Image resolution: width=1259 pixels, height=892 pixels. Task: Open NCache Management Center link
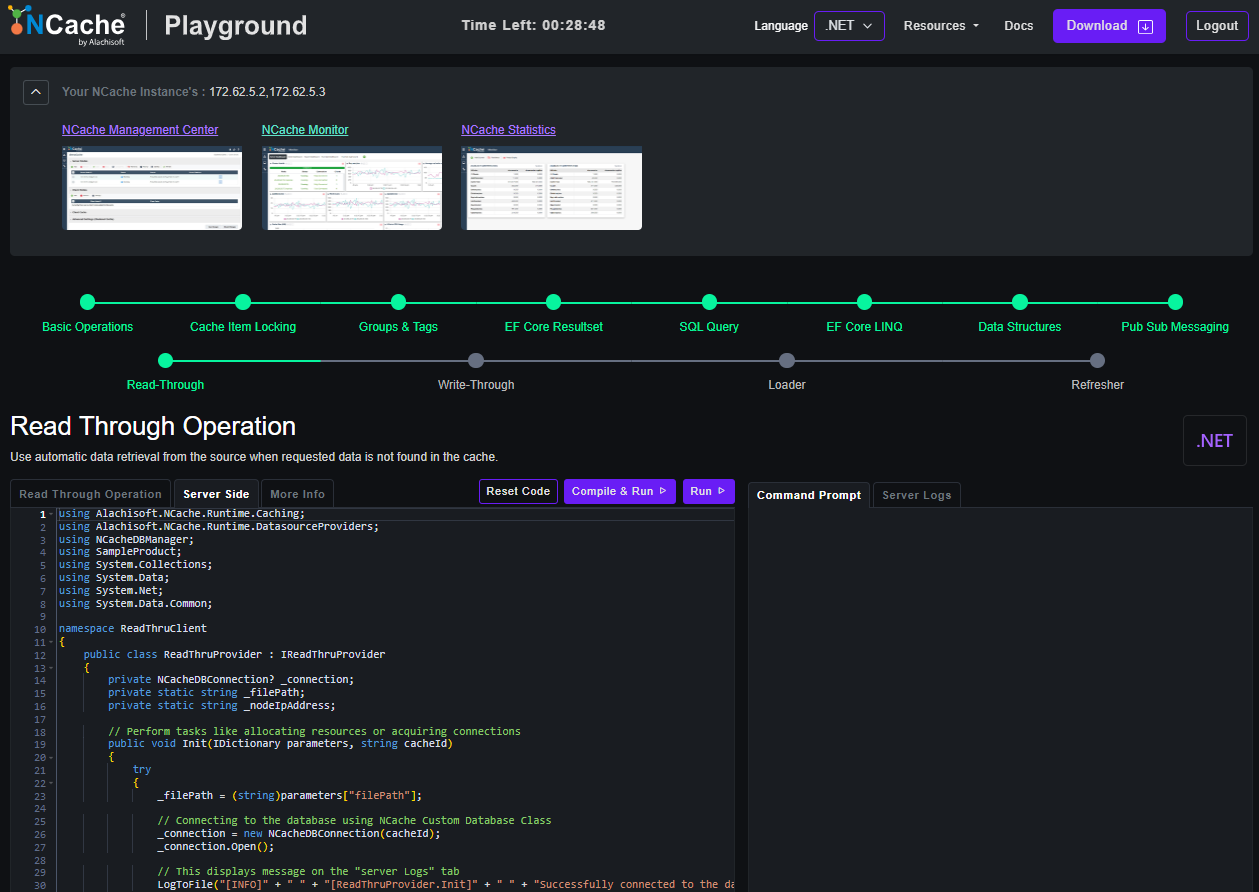pos(140,130)
